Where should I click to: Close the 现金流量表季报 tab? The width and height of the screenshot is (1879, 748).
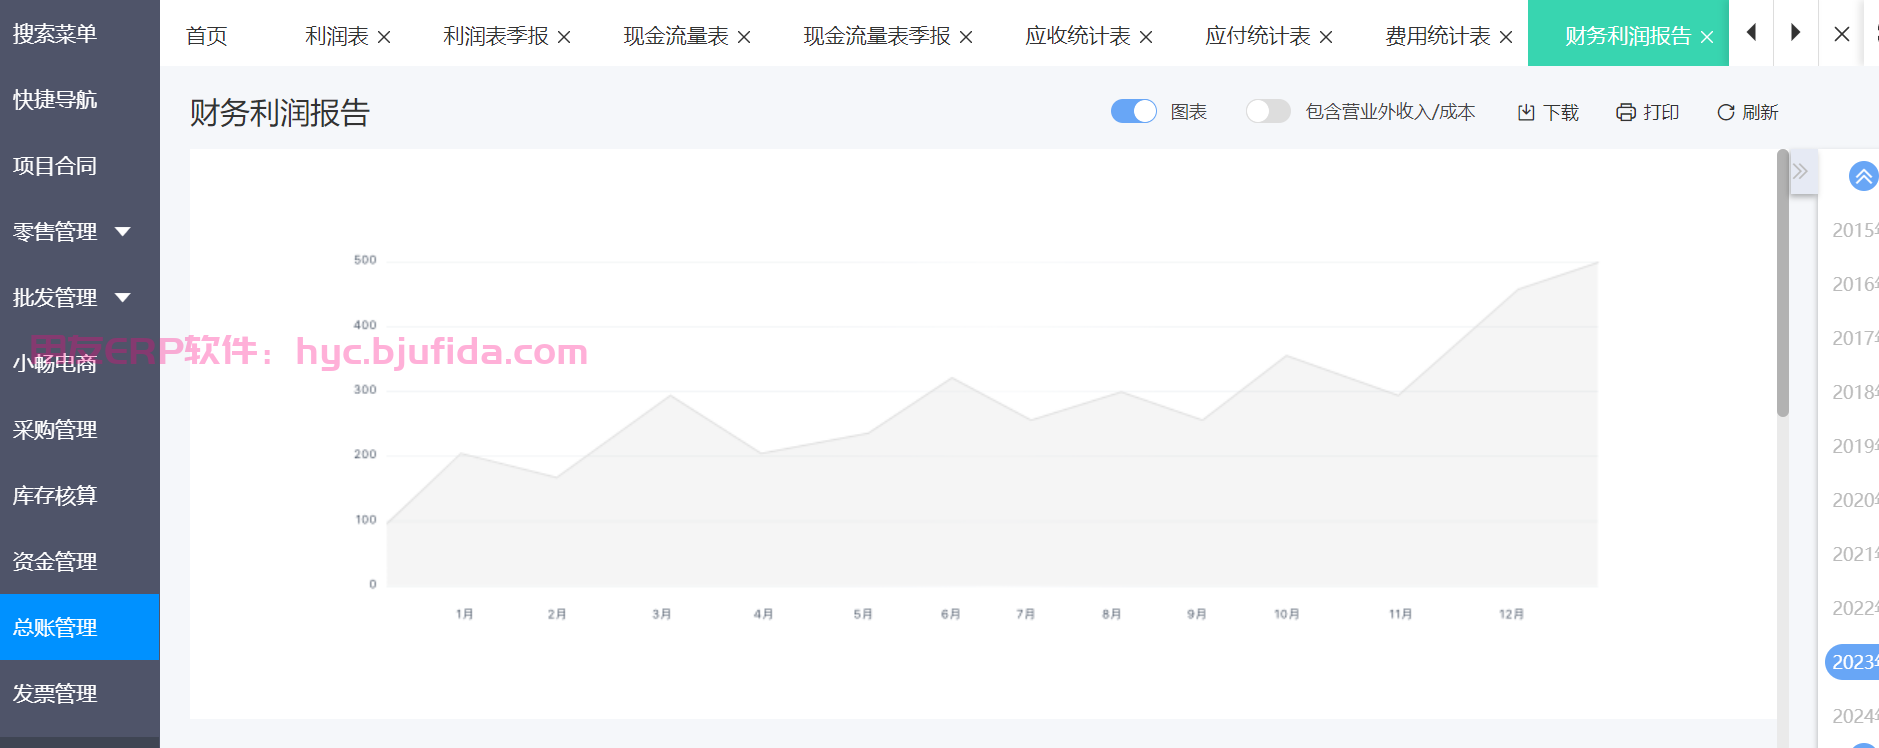point(966,37)
